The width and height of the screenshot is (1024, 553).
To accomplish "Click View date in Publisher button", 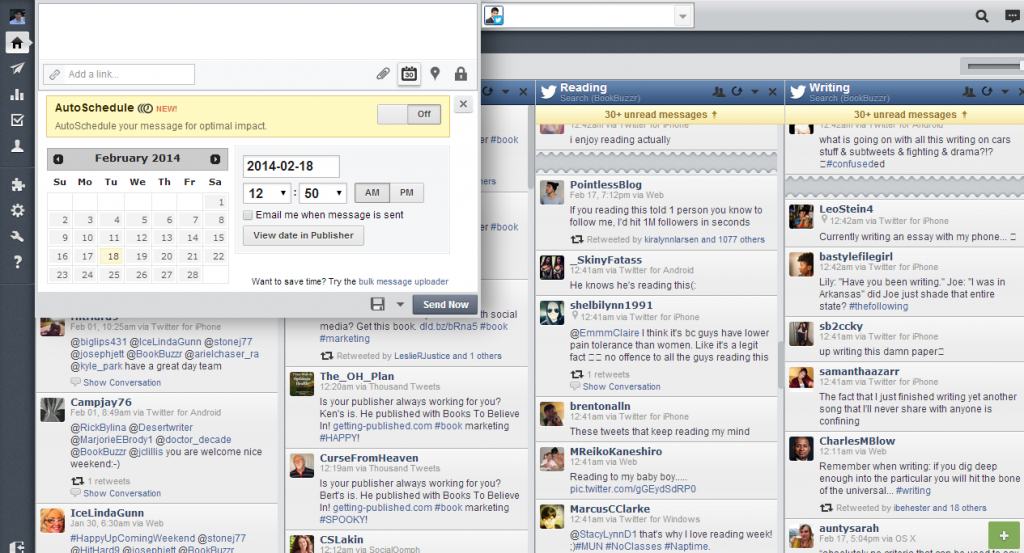I will (304, 236).
